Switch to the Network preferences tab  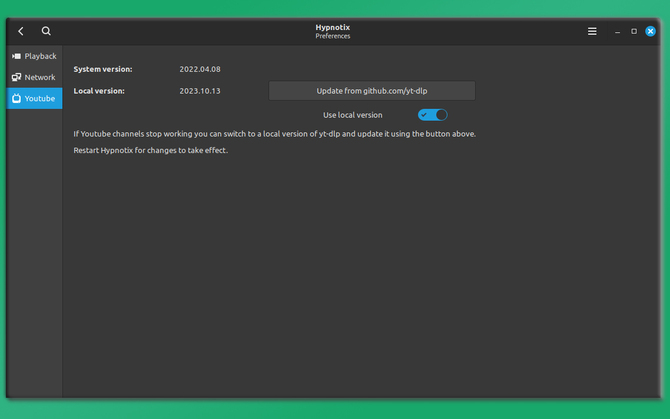click(x=34, y=77)
